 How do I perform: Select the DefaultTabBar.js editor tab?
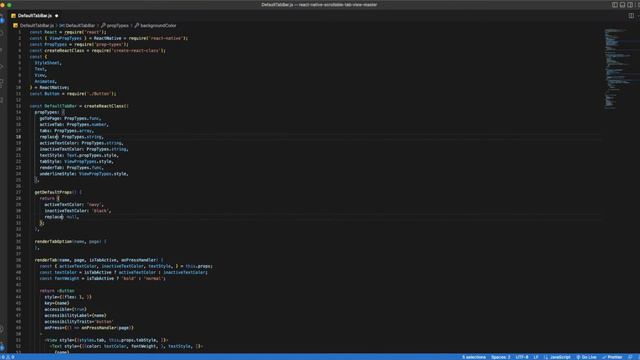pyautogui.click(x=34, y=16)
